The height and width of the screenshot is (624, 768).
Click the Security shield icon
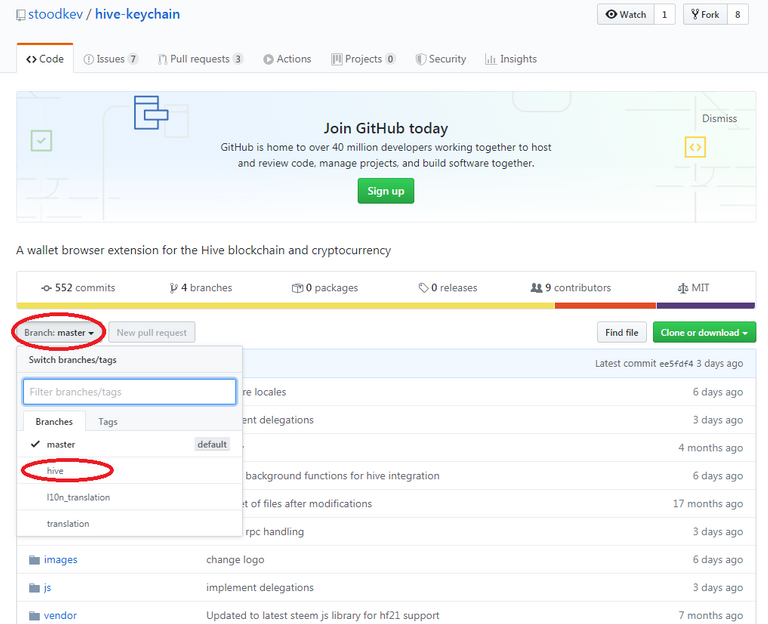420,59
